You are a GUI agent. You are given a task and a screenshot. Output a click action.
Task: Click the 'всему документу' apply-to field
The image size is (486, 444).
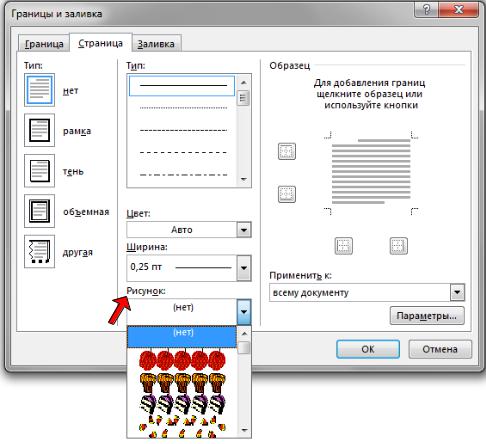click(360, 293)
